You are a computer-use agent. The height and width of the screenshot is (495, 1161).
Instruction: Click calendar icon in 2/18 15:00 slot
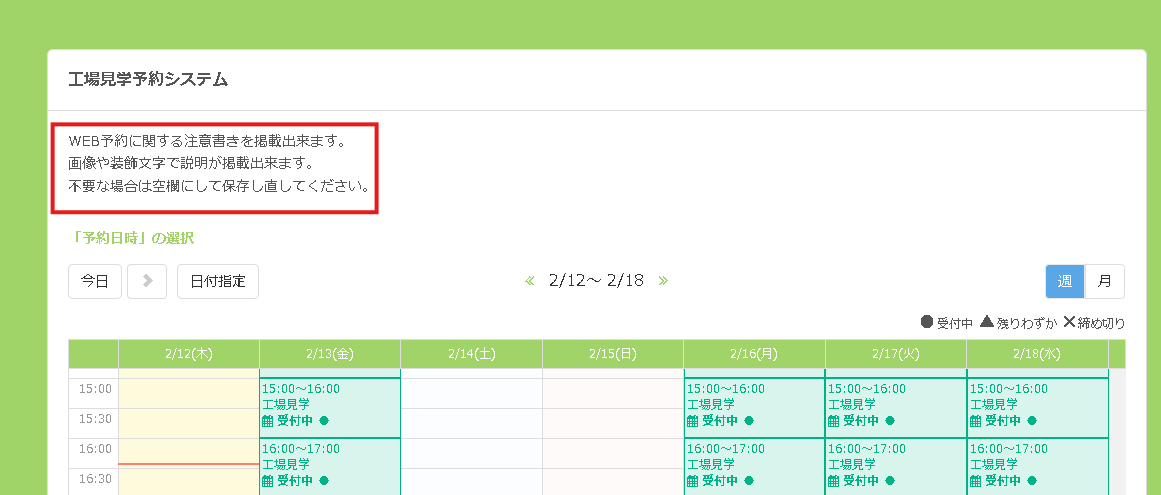(976, 421)
